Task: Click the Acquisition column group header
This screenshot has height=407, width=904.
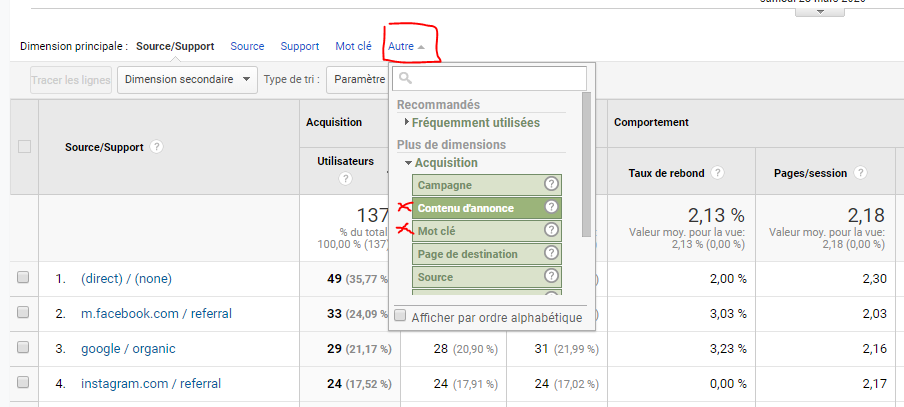Action: pyautogui.click(x=334, y=122)
